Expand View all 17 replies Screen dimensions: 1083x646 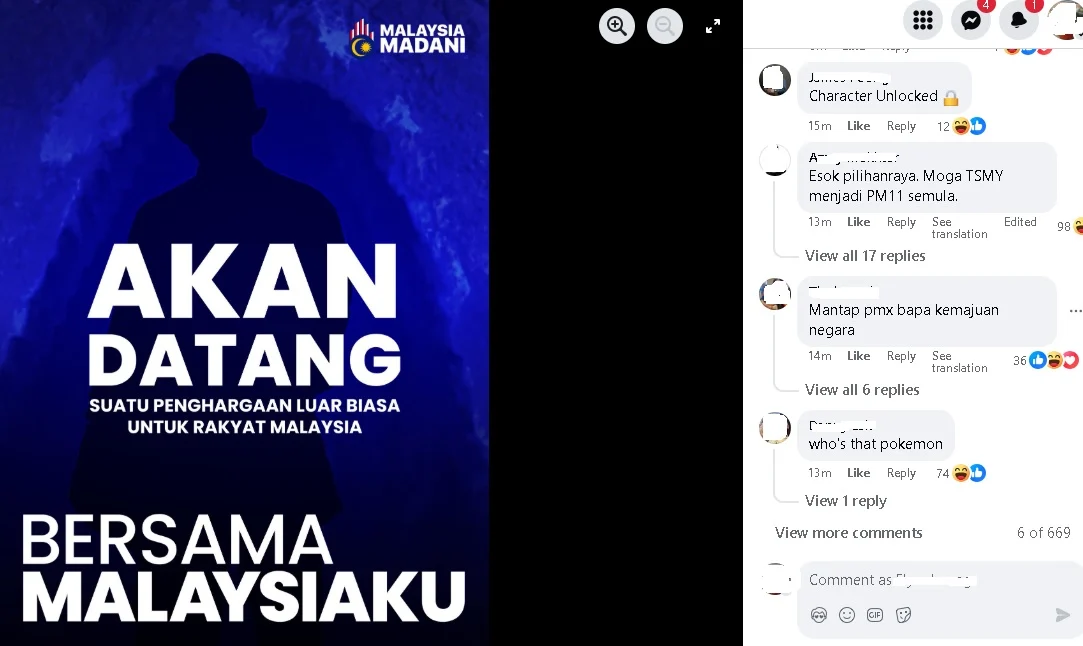(x=865, y=256)
